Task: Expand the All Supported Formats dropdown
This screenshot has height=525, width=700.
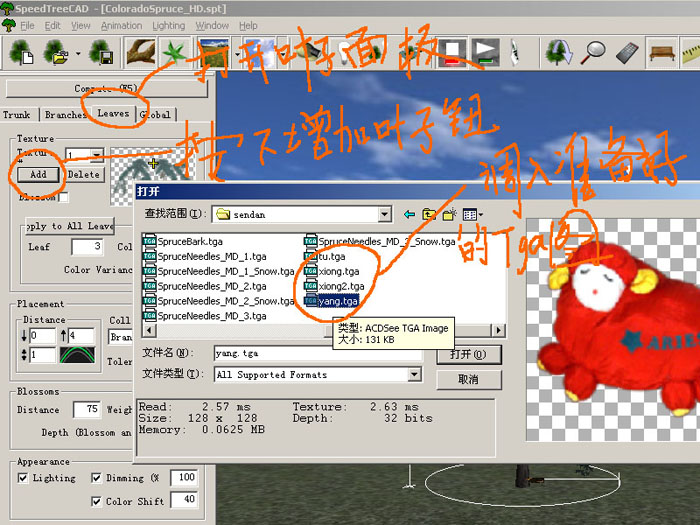Action: click(414, 374)
